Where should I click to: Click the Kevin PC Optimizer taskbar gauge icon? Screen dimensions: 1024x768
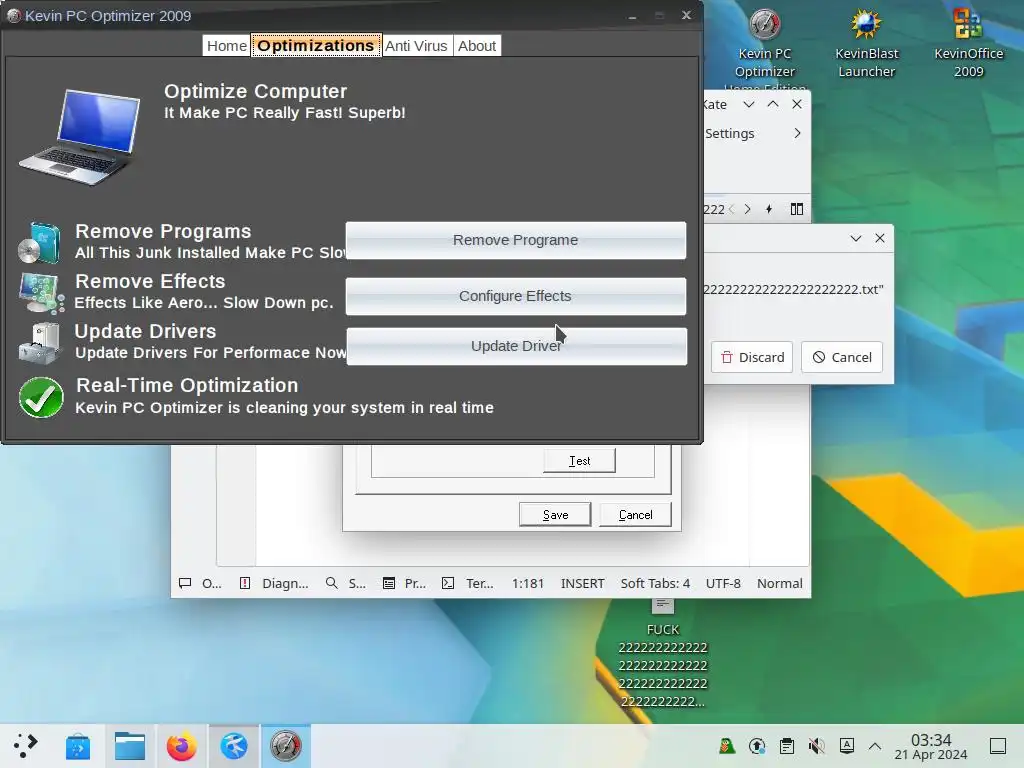(285, 746)
